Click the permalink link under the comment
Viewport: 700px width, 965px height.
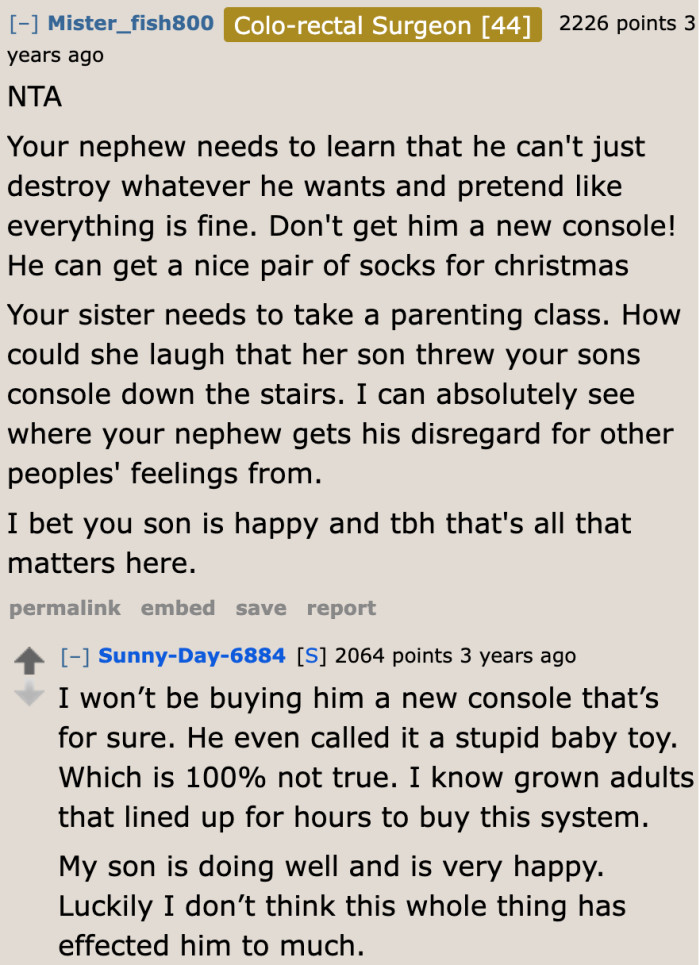tap(64, 607)
